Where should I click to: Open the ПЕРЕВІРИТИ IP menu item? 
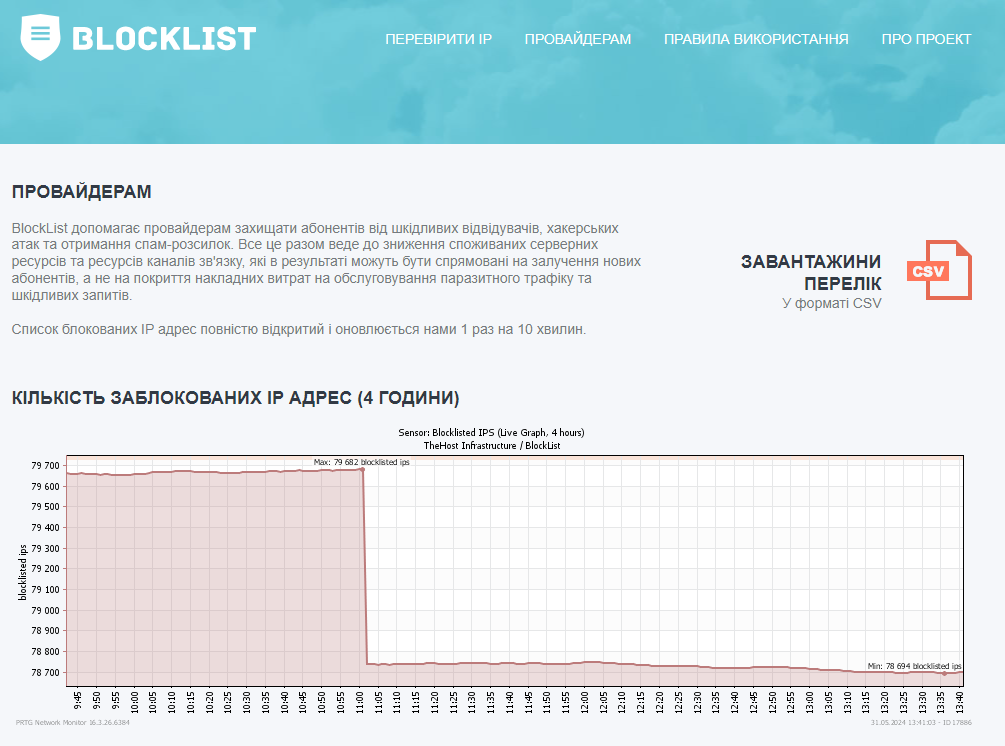click(438, 39)
